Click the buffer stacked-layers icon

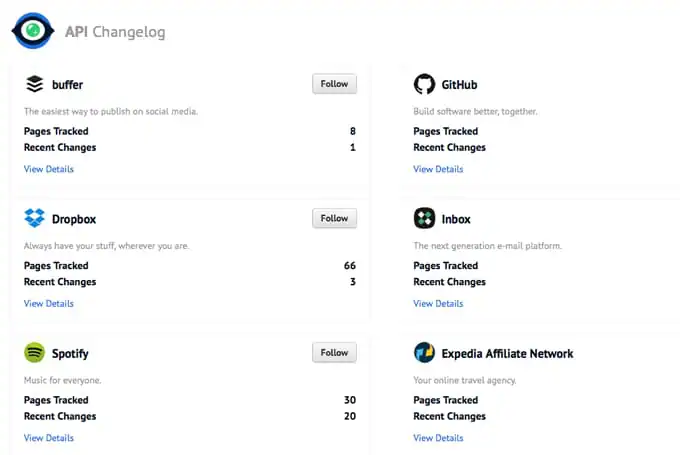pos(35,84)
